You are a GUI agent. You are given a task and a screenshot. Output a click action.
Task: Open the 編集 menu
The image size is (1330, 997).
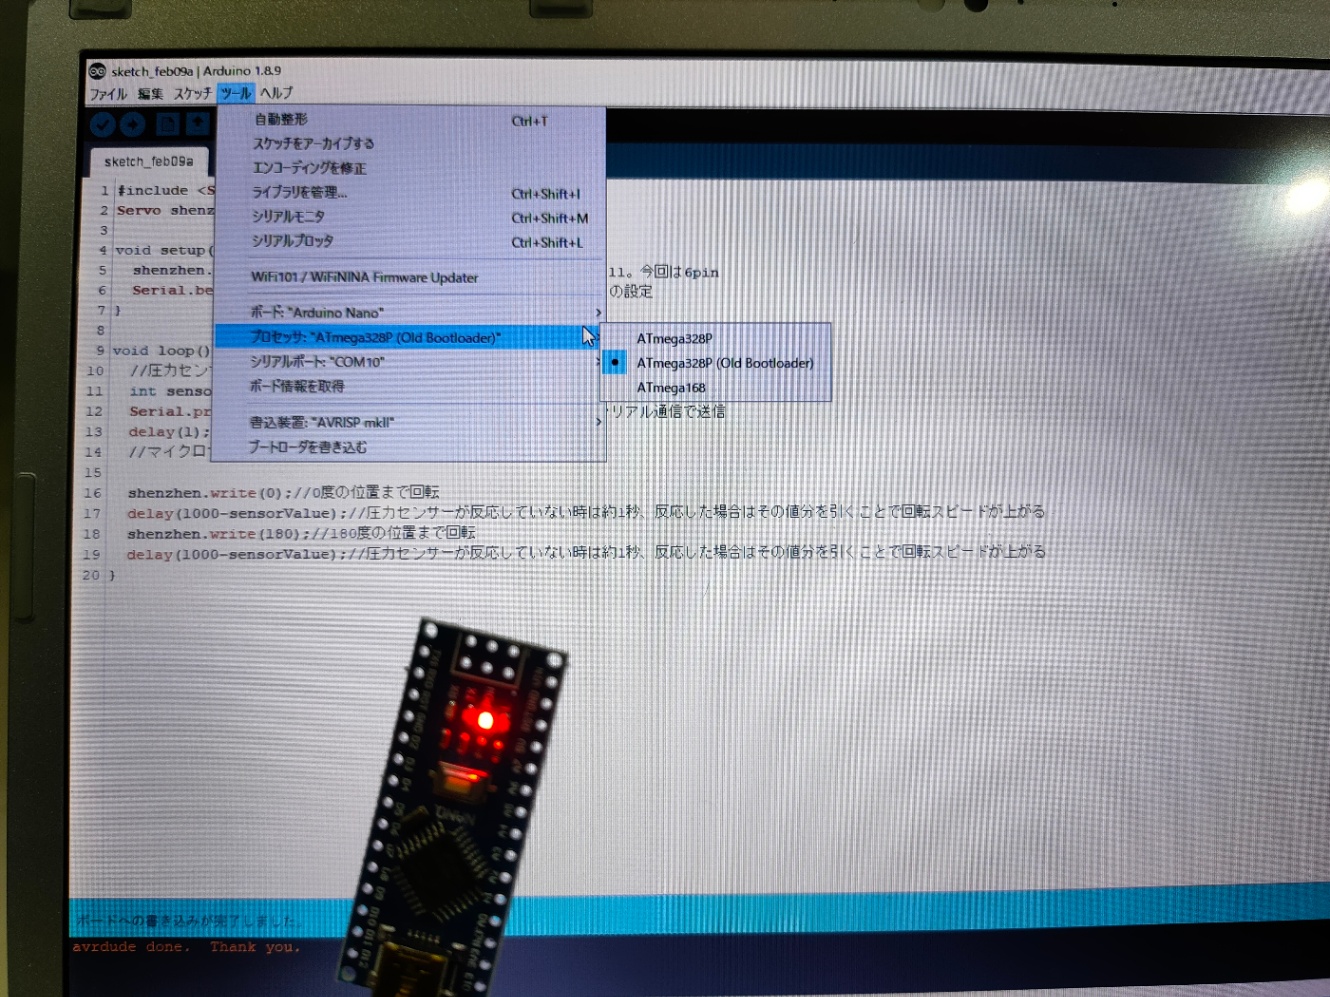[x=150, y=94]
